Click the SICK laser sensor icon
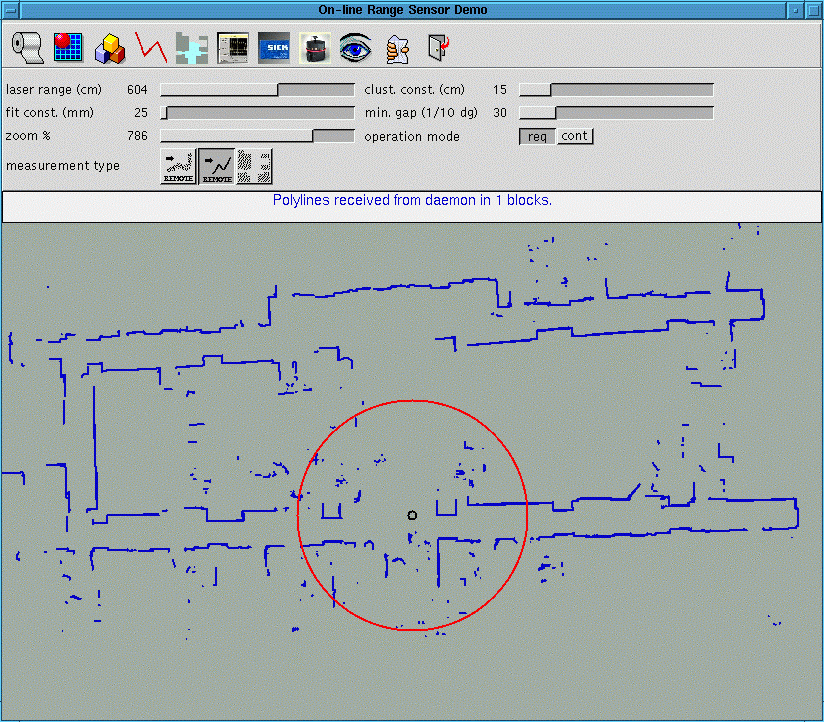 [x=273, y=47]
